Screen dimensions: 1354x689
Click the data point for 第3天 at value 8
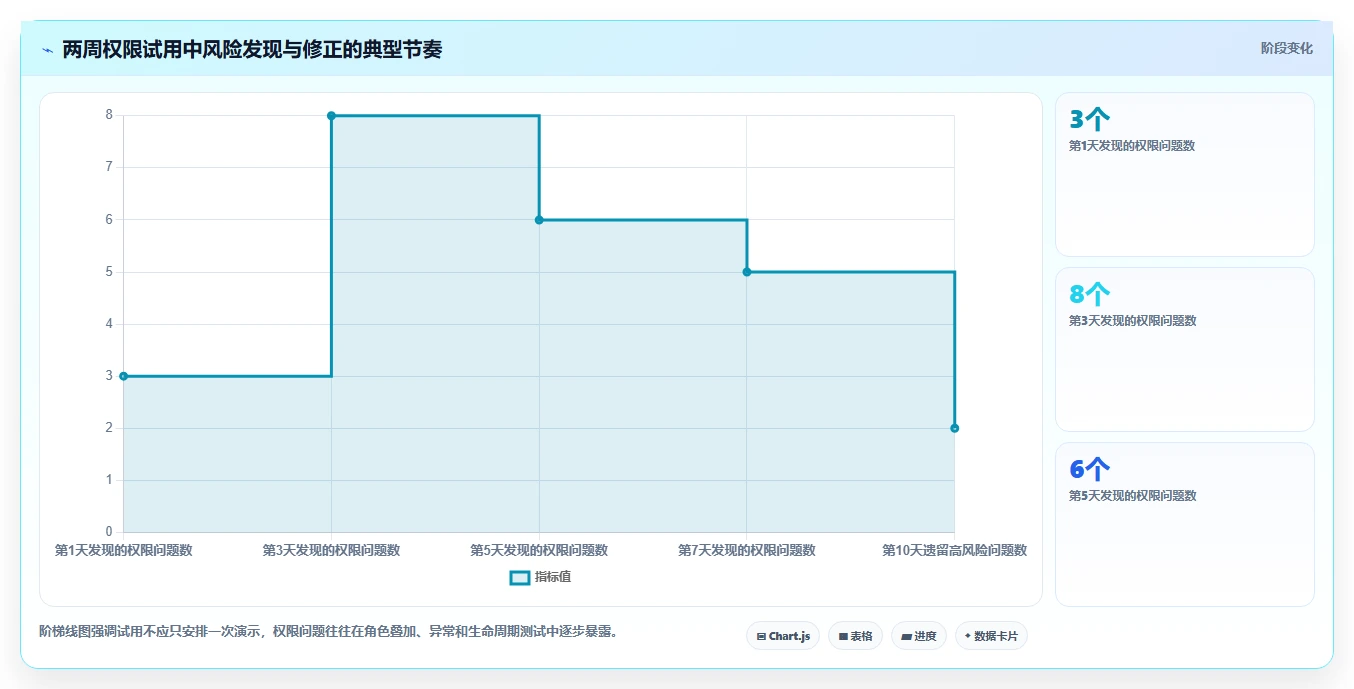[x=331, y=116]
